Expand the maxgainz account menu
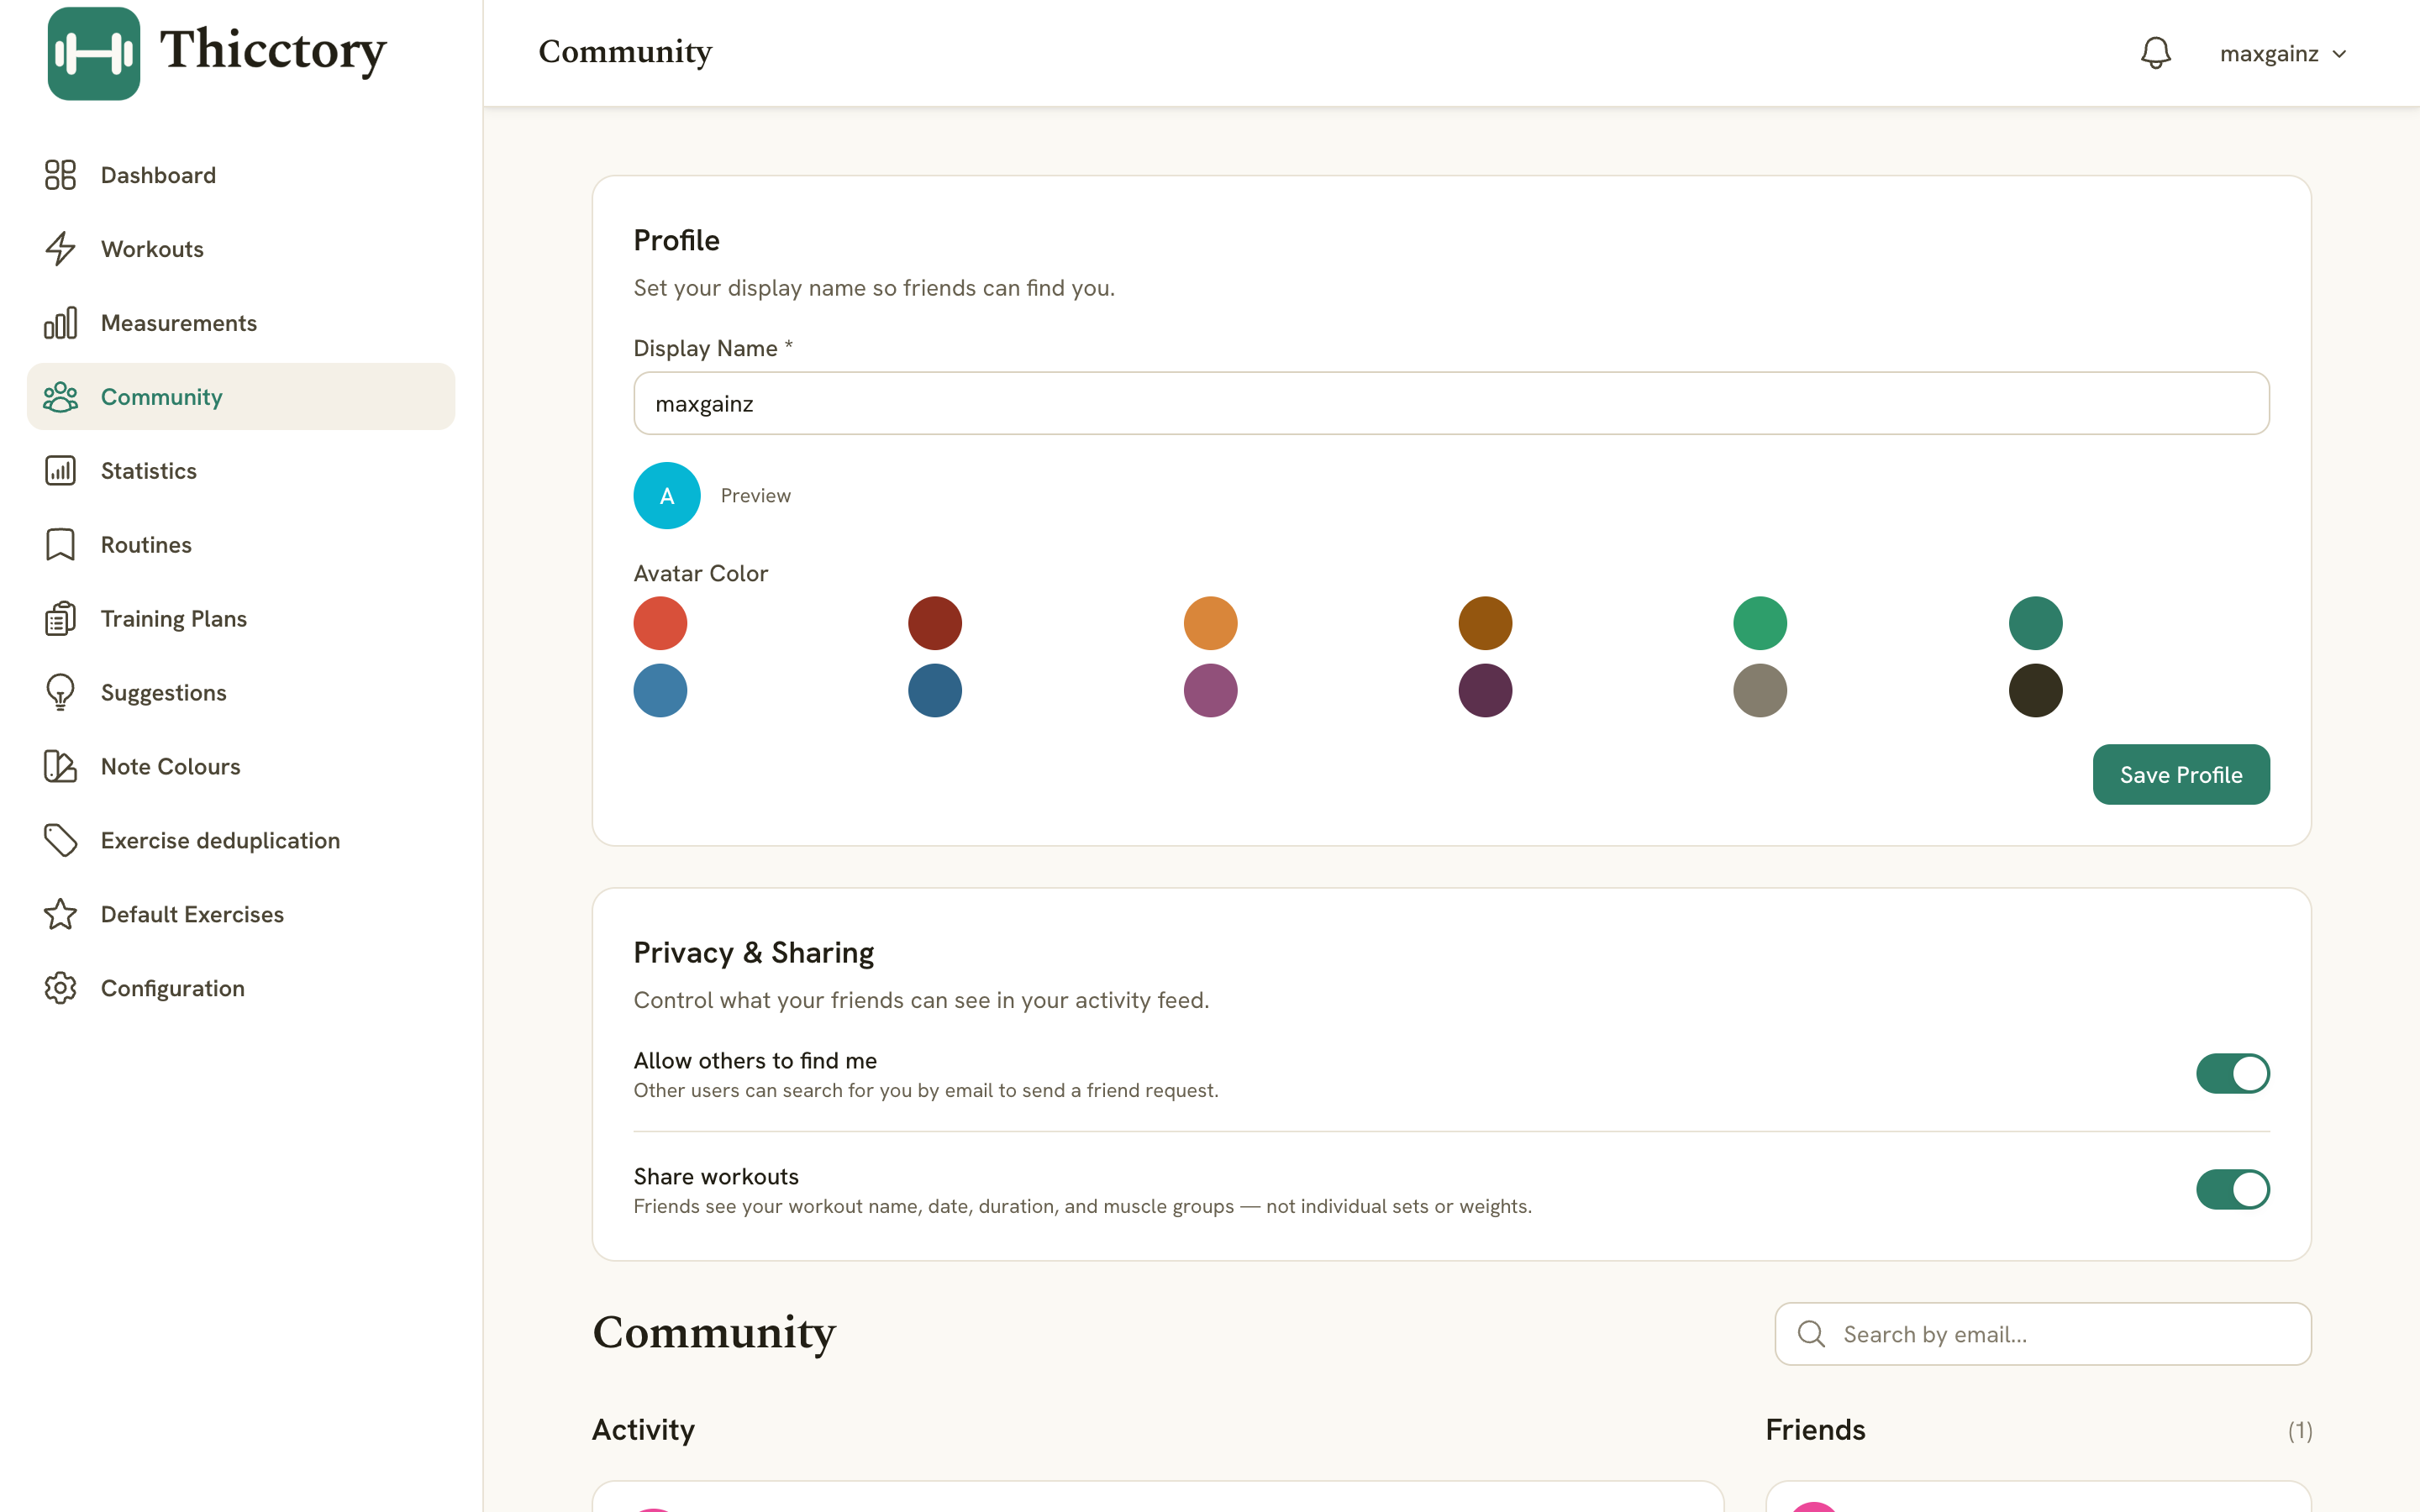The height and width of the screenshot is (1512, 2420). (2282, 53)
